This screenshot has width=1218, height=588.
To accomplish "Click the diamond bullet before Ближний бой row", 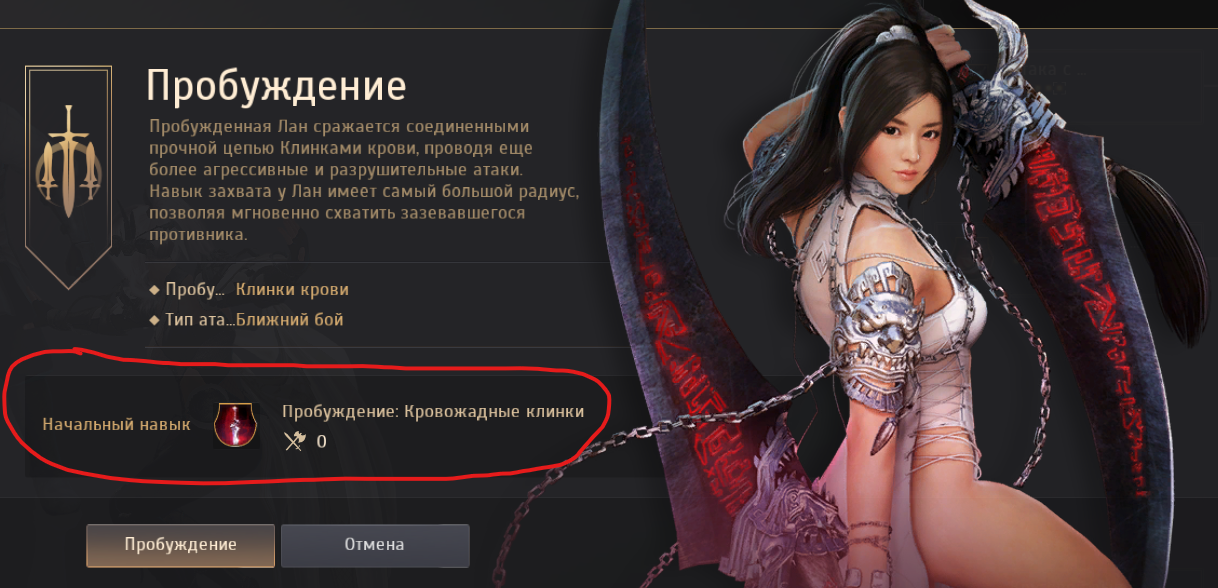I will [x=154, y=320].
